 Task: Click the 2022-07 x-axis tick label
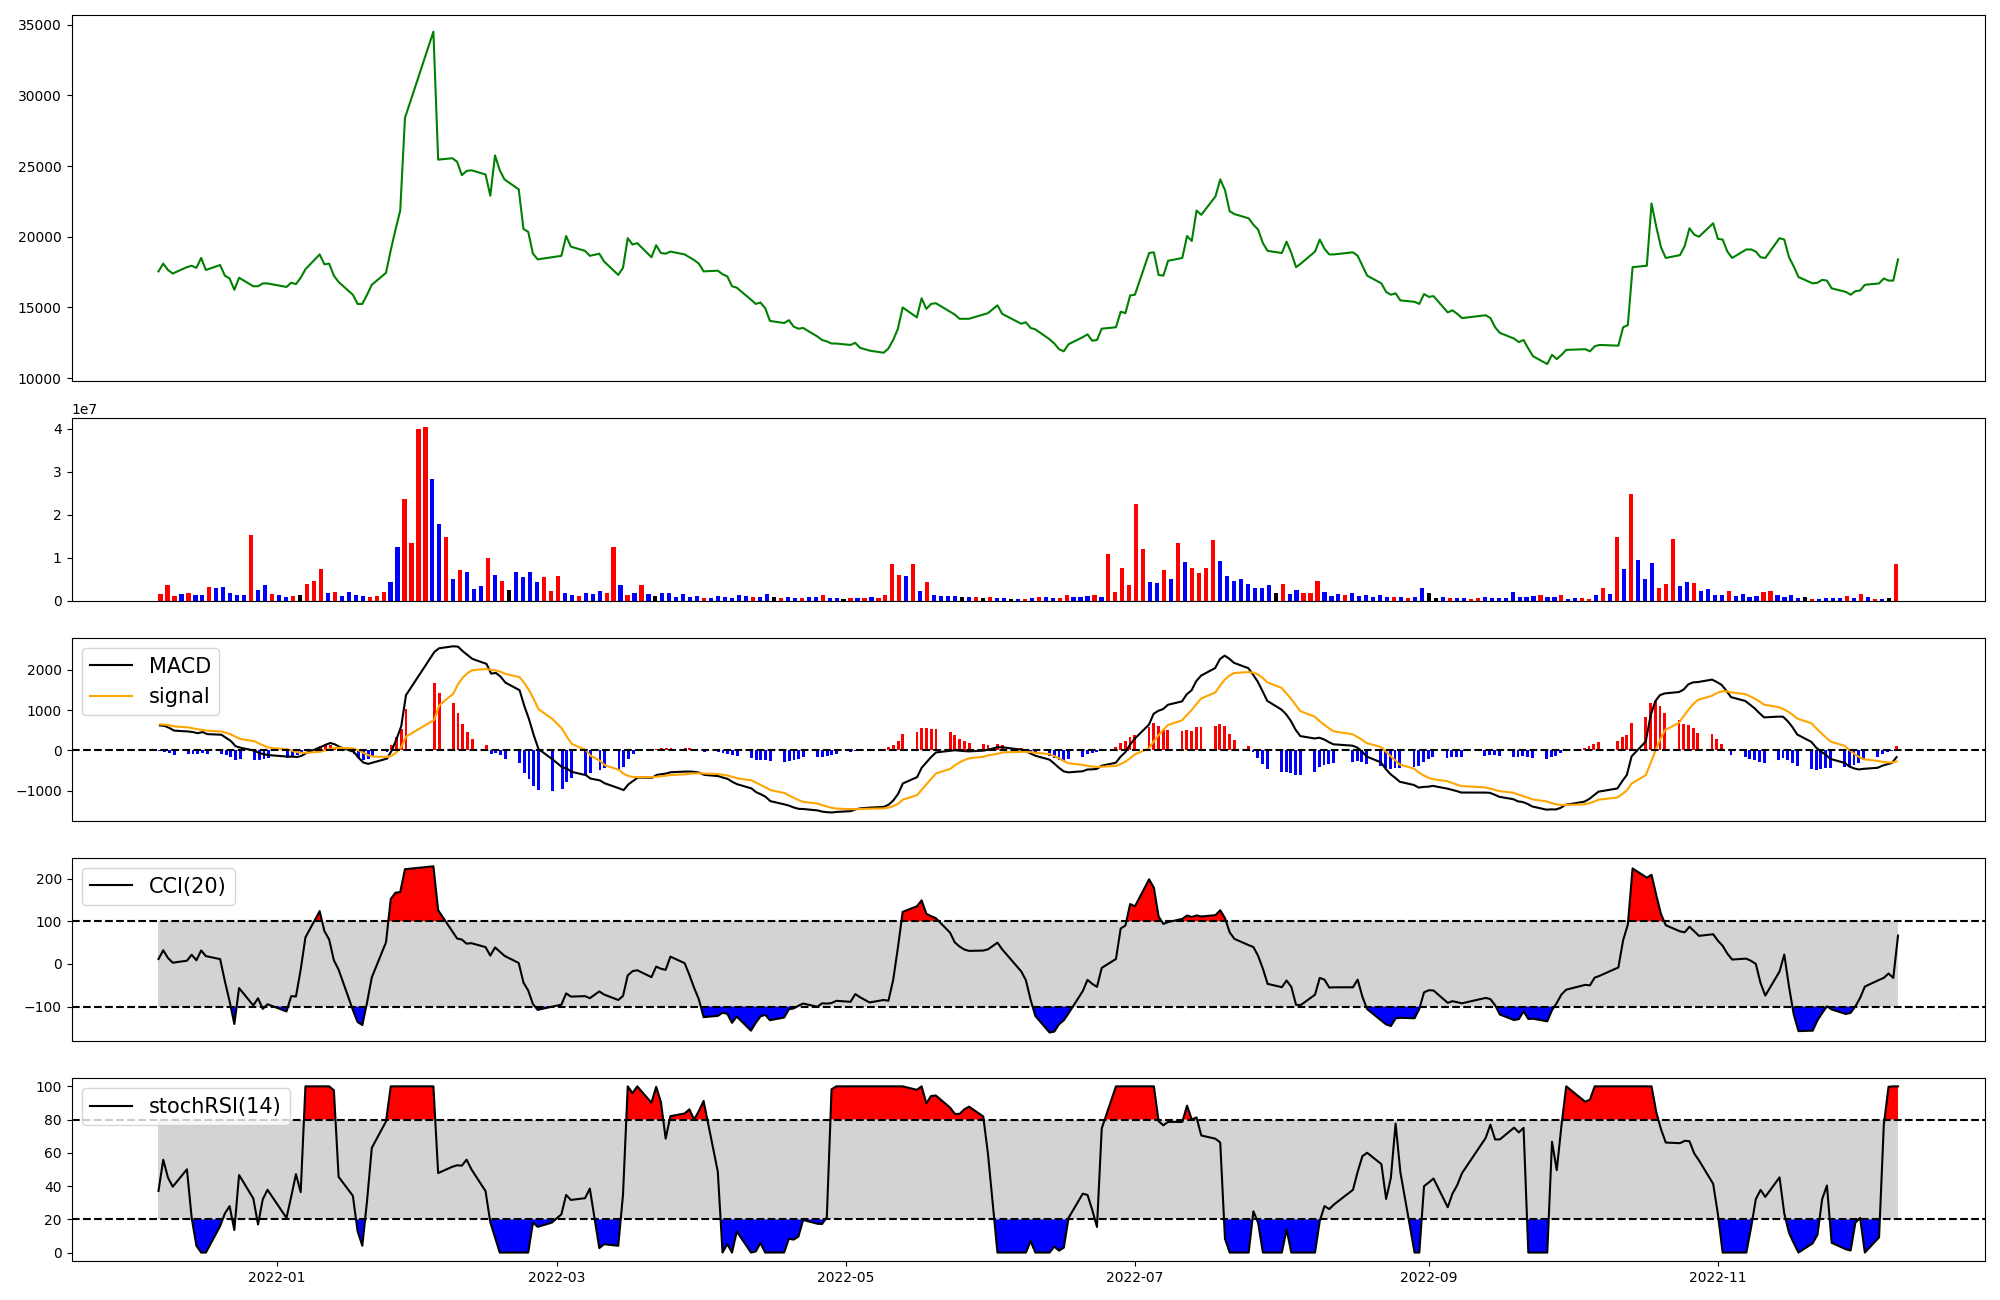[1136, 1277]
